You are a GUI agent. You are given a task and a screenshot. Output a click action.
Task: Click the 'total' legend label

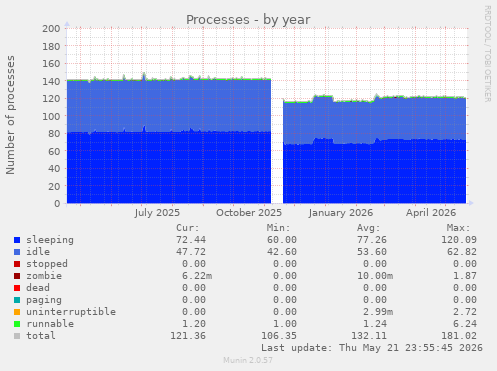(x=41, y=336)
